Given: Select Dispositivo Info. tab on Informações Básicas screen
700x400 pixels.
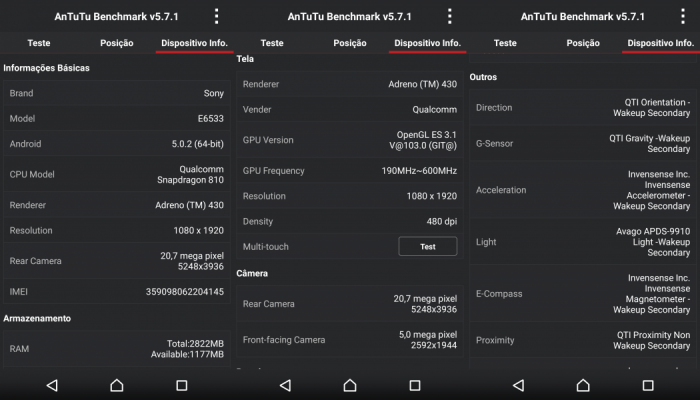Looking at the screenshot, I should [194, 43].
